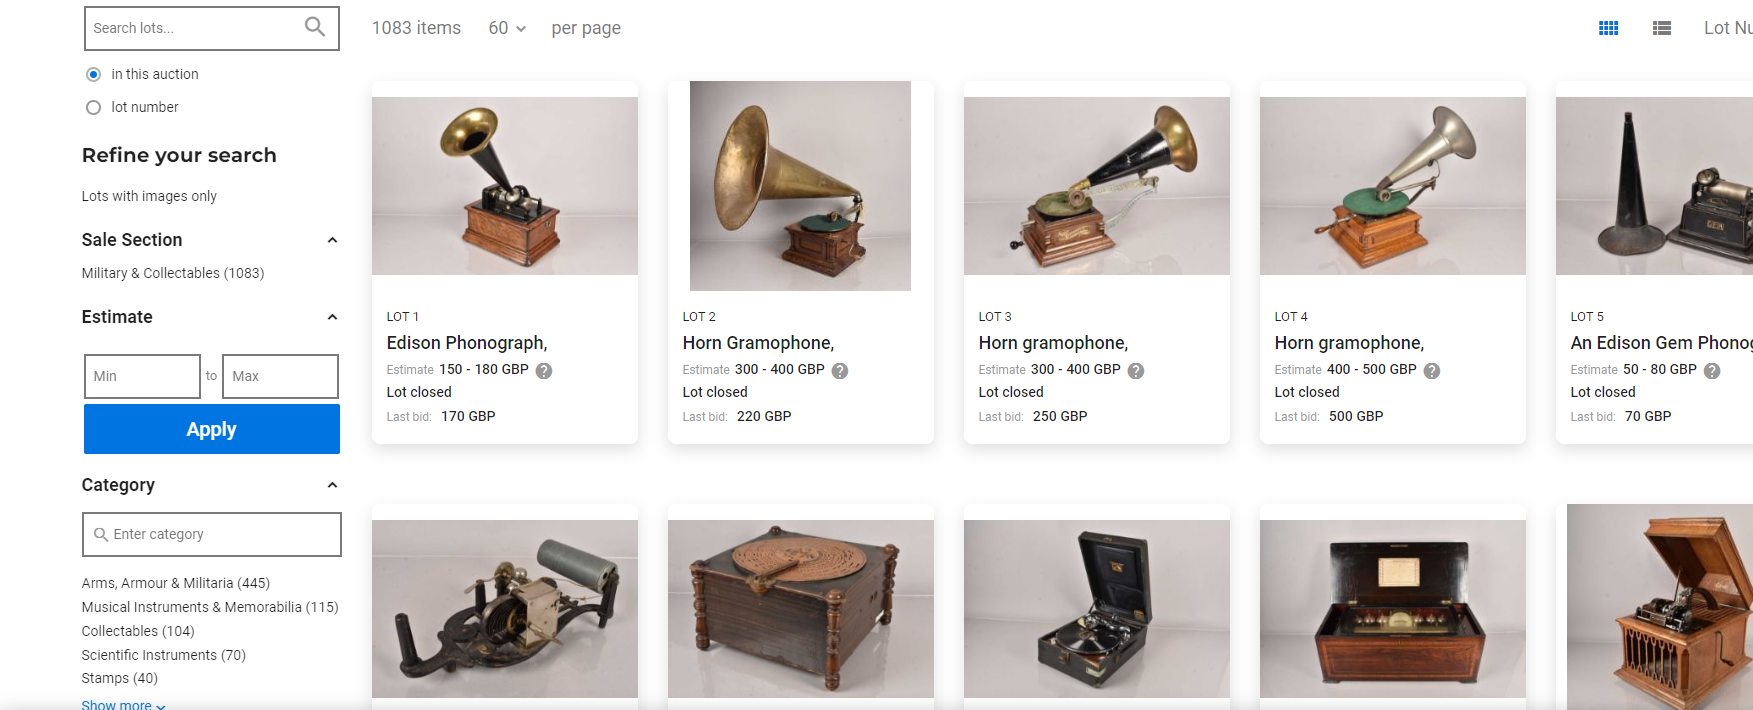Screen dimensions: 1753x710
Task: Click help icon beside Lot 3 estimate
Action: pyautogui.click(x=1136, y=371)
